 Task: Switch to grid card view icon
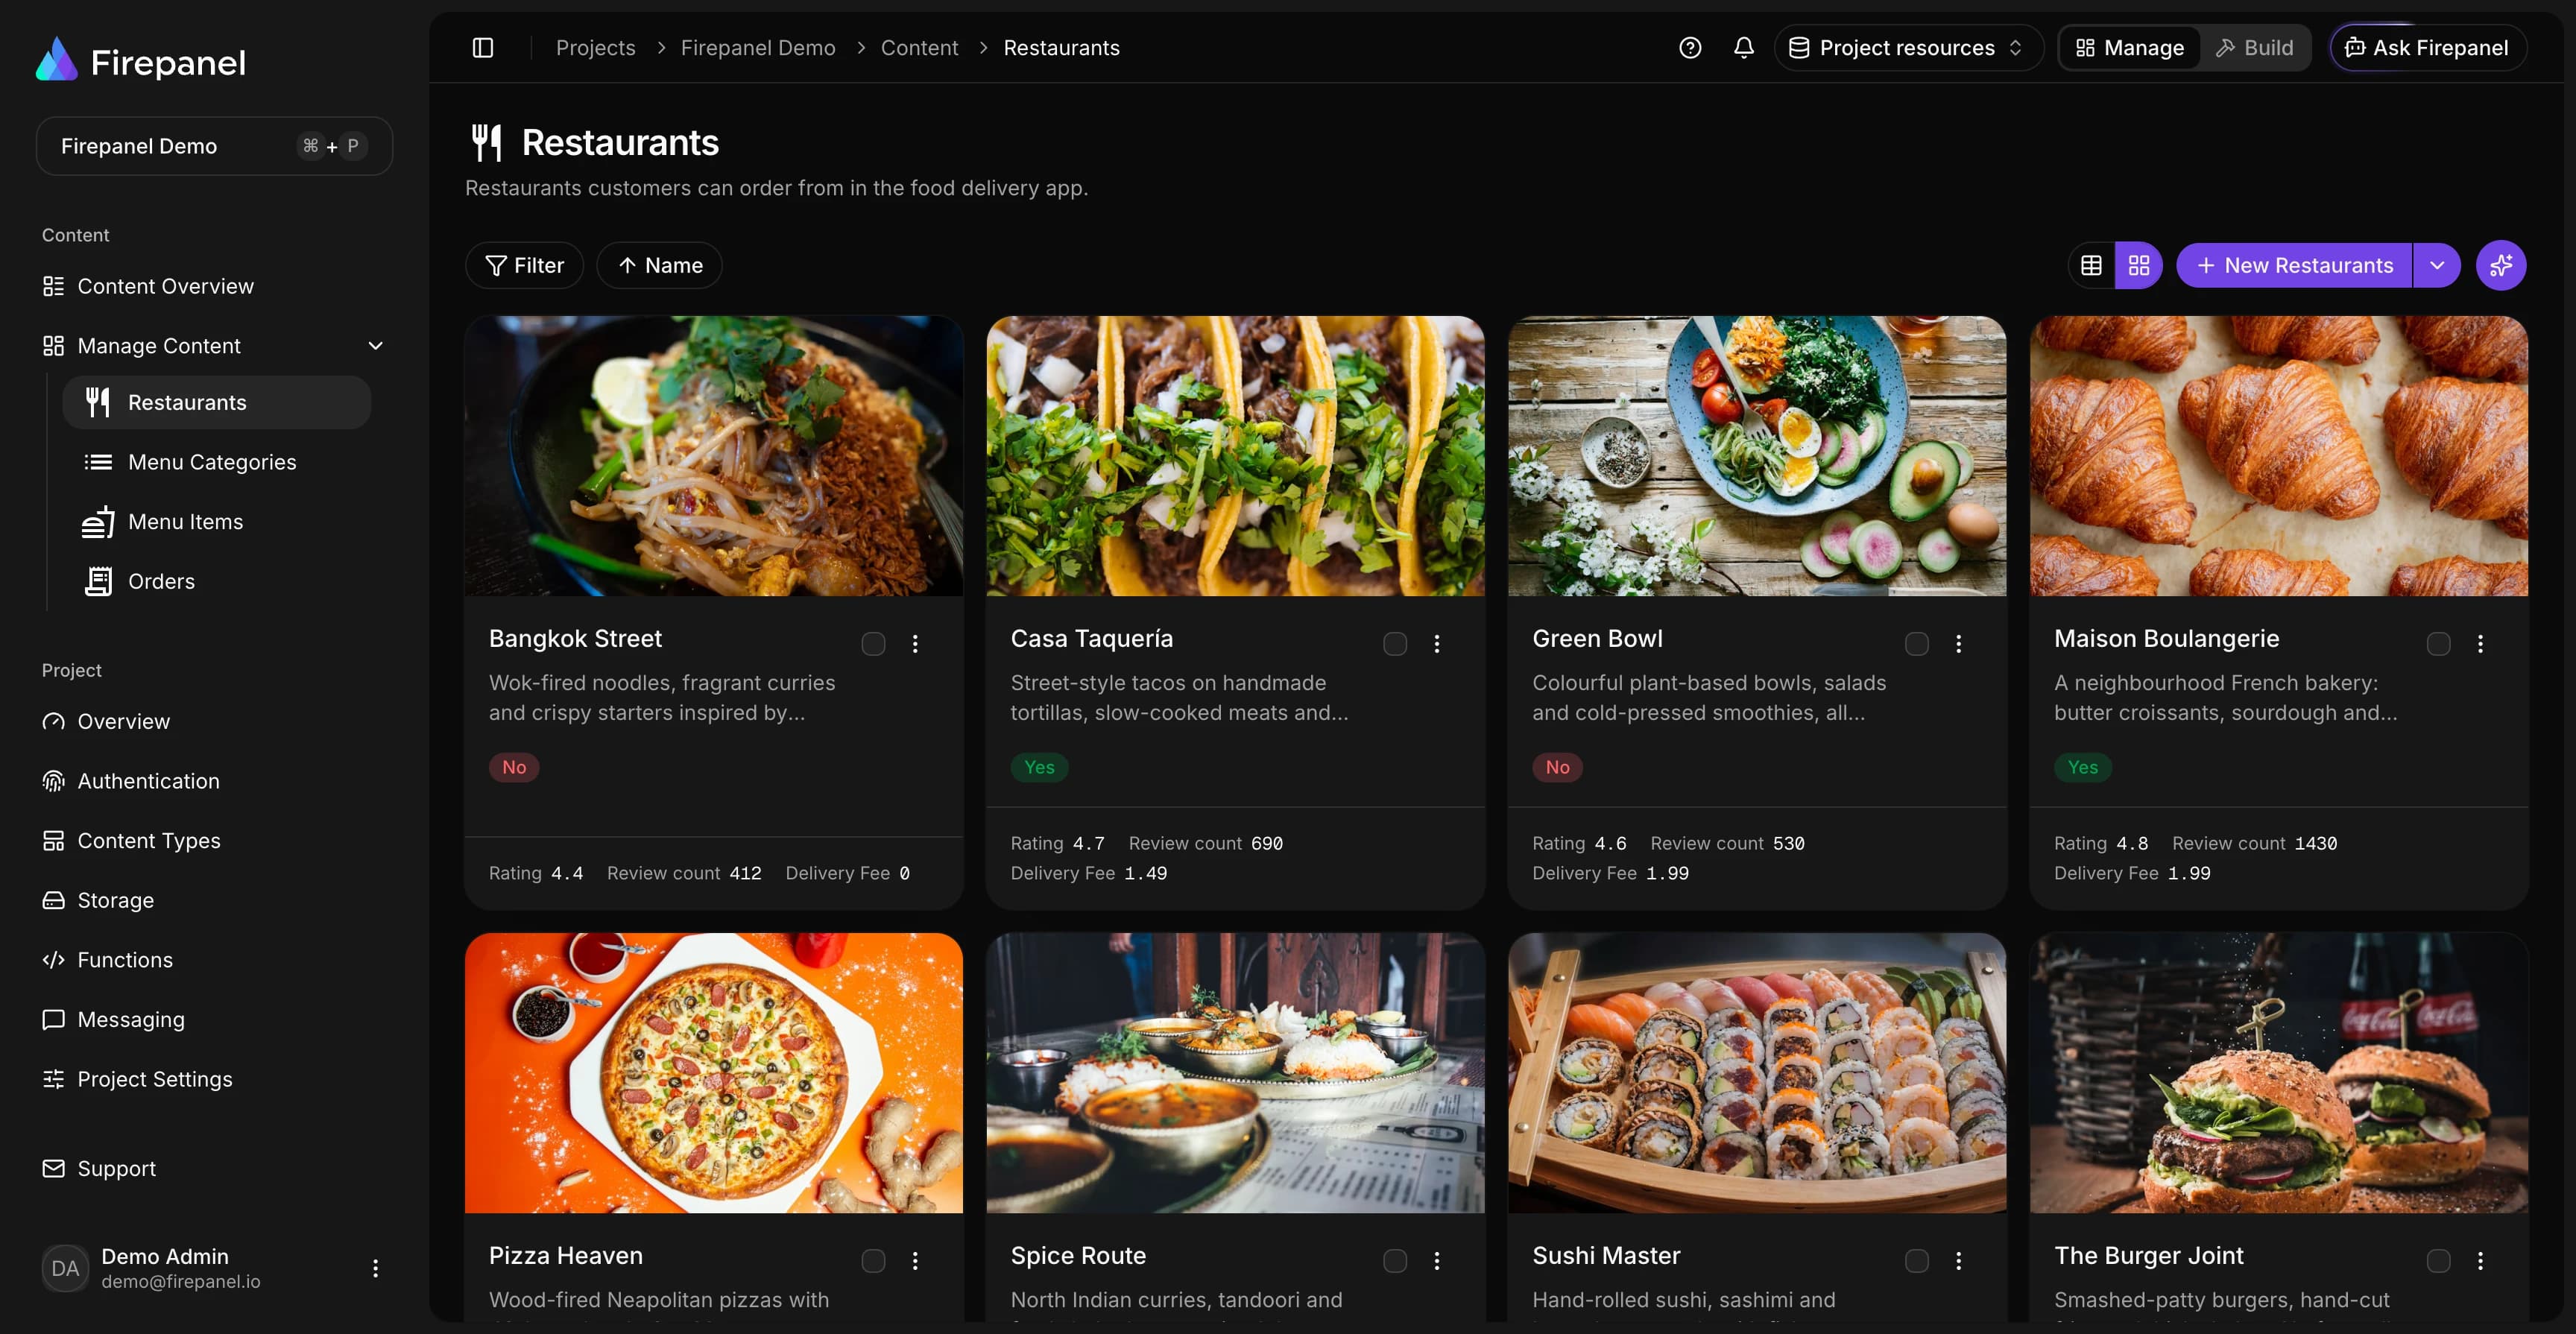2139,265
